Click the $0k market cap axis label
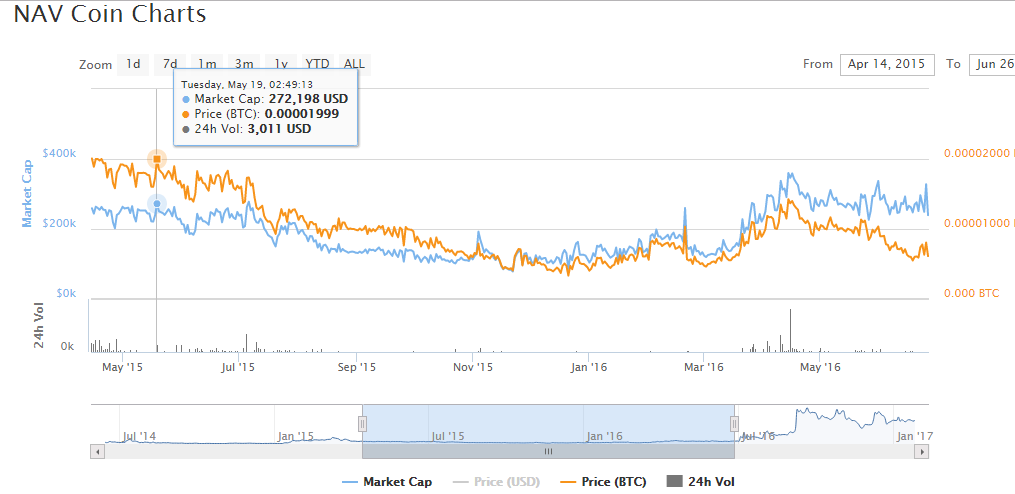The image size is (1015, 494). click(x=65, y=293)
